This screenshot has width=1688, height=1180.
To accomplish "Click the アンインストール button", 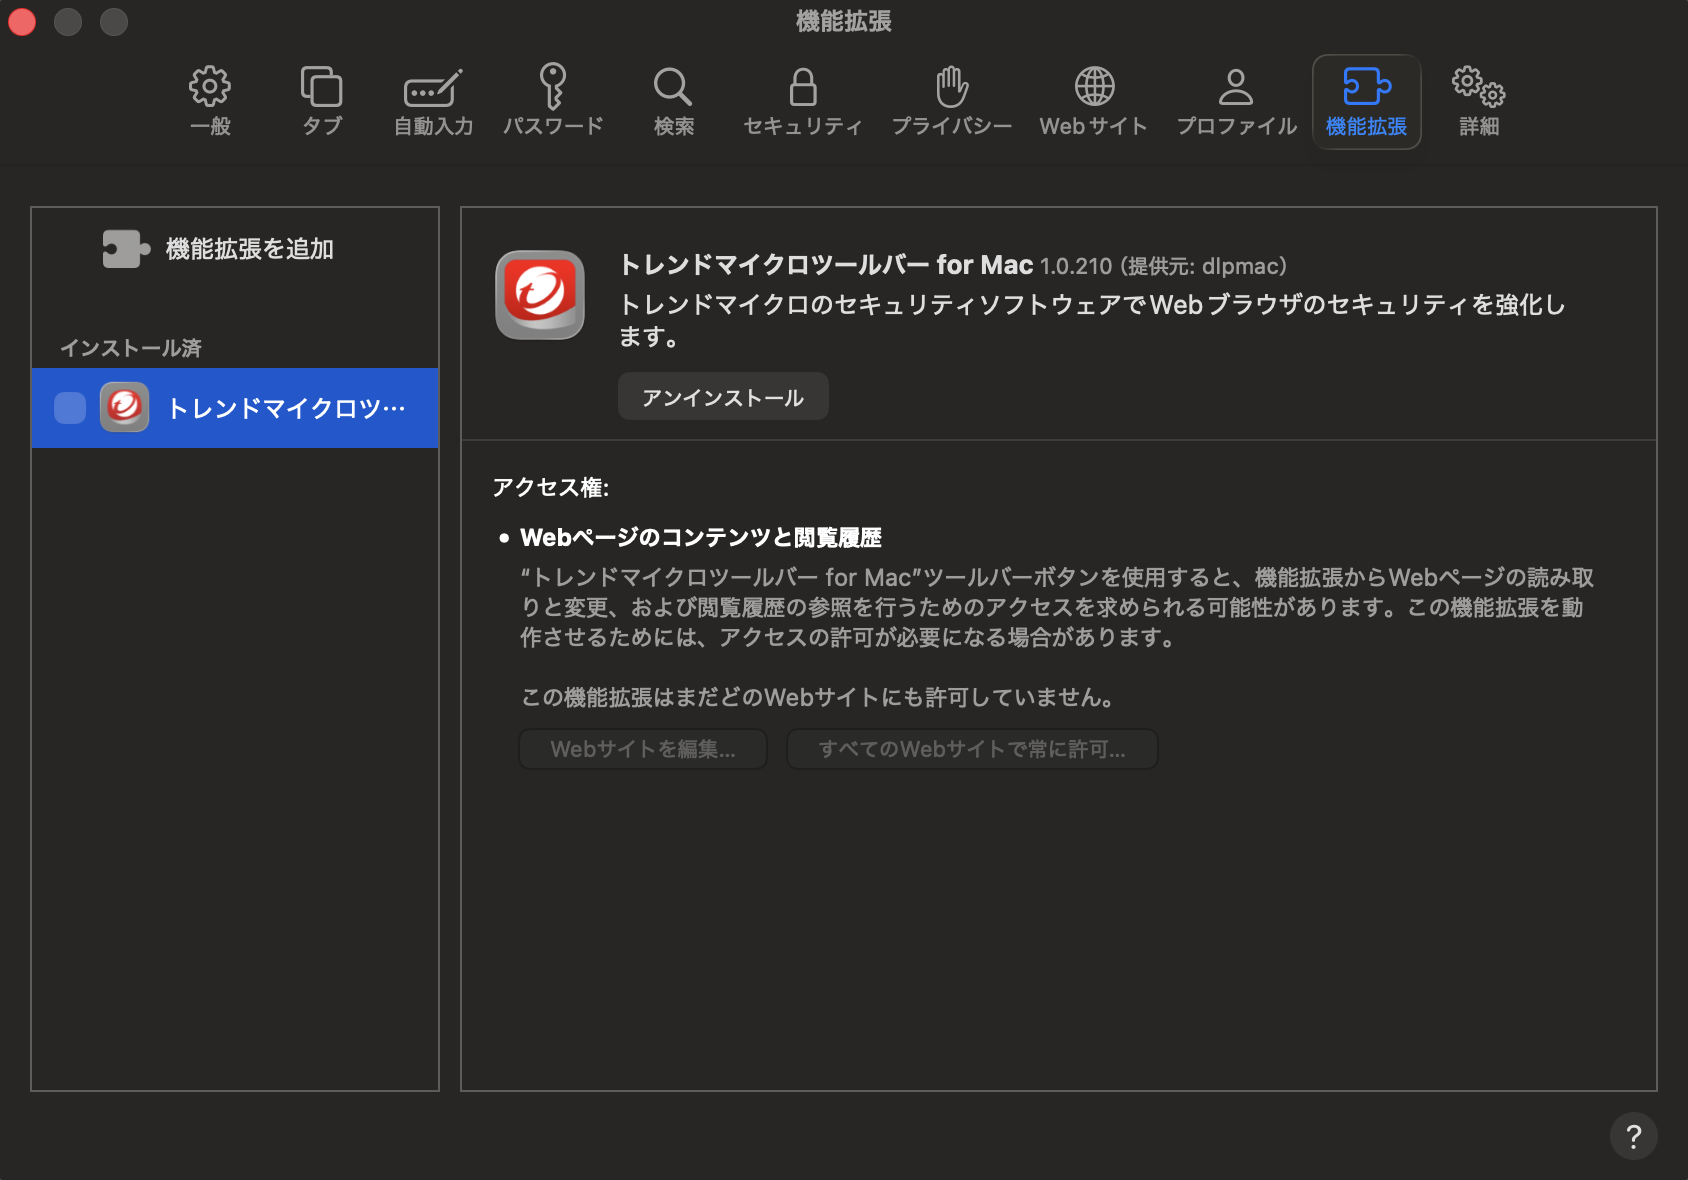I will coord(723,397).
